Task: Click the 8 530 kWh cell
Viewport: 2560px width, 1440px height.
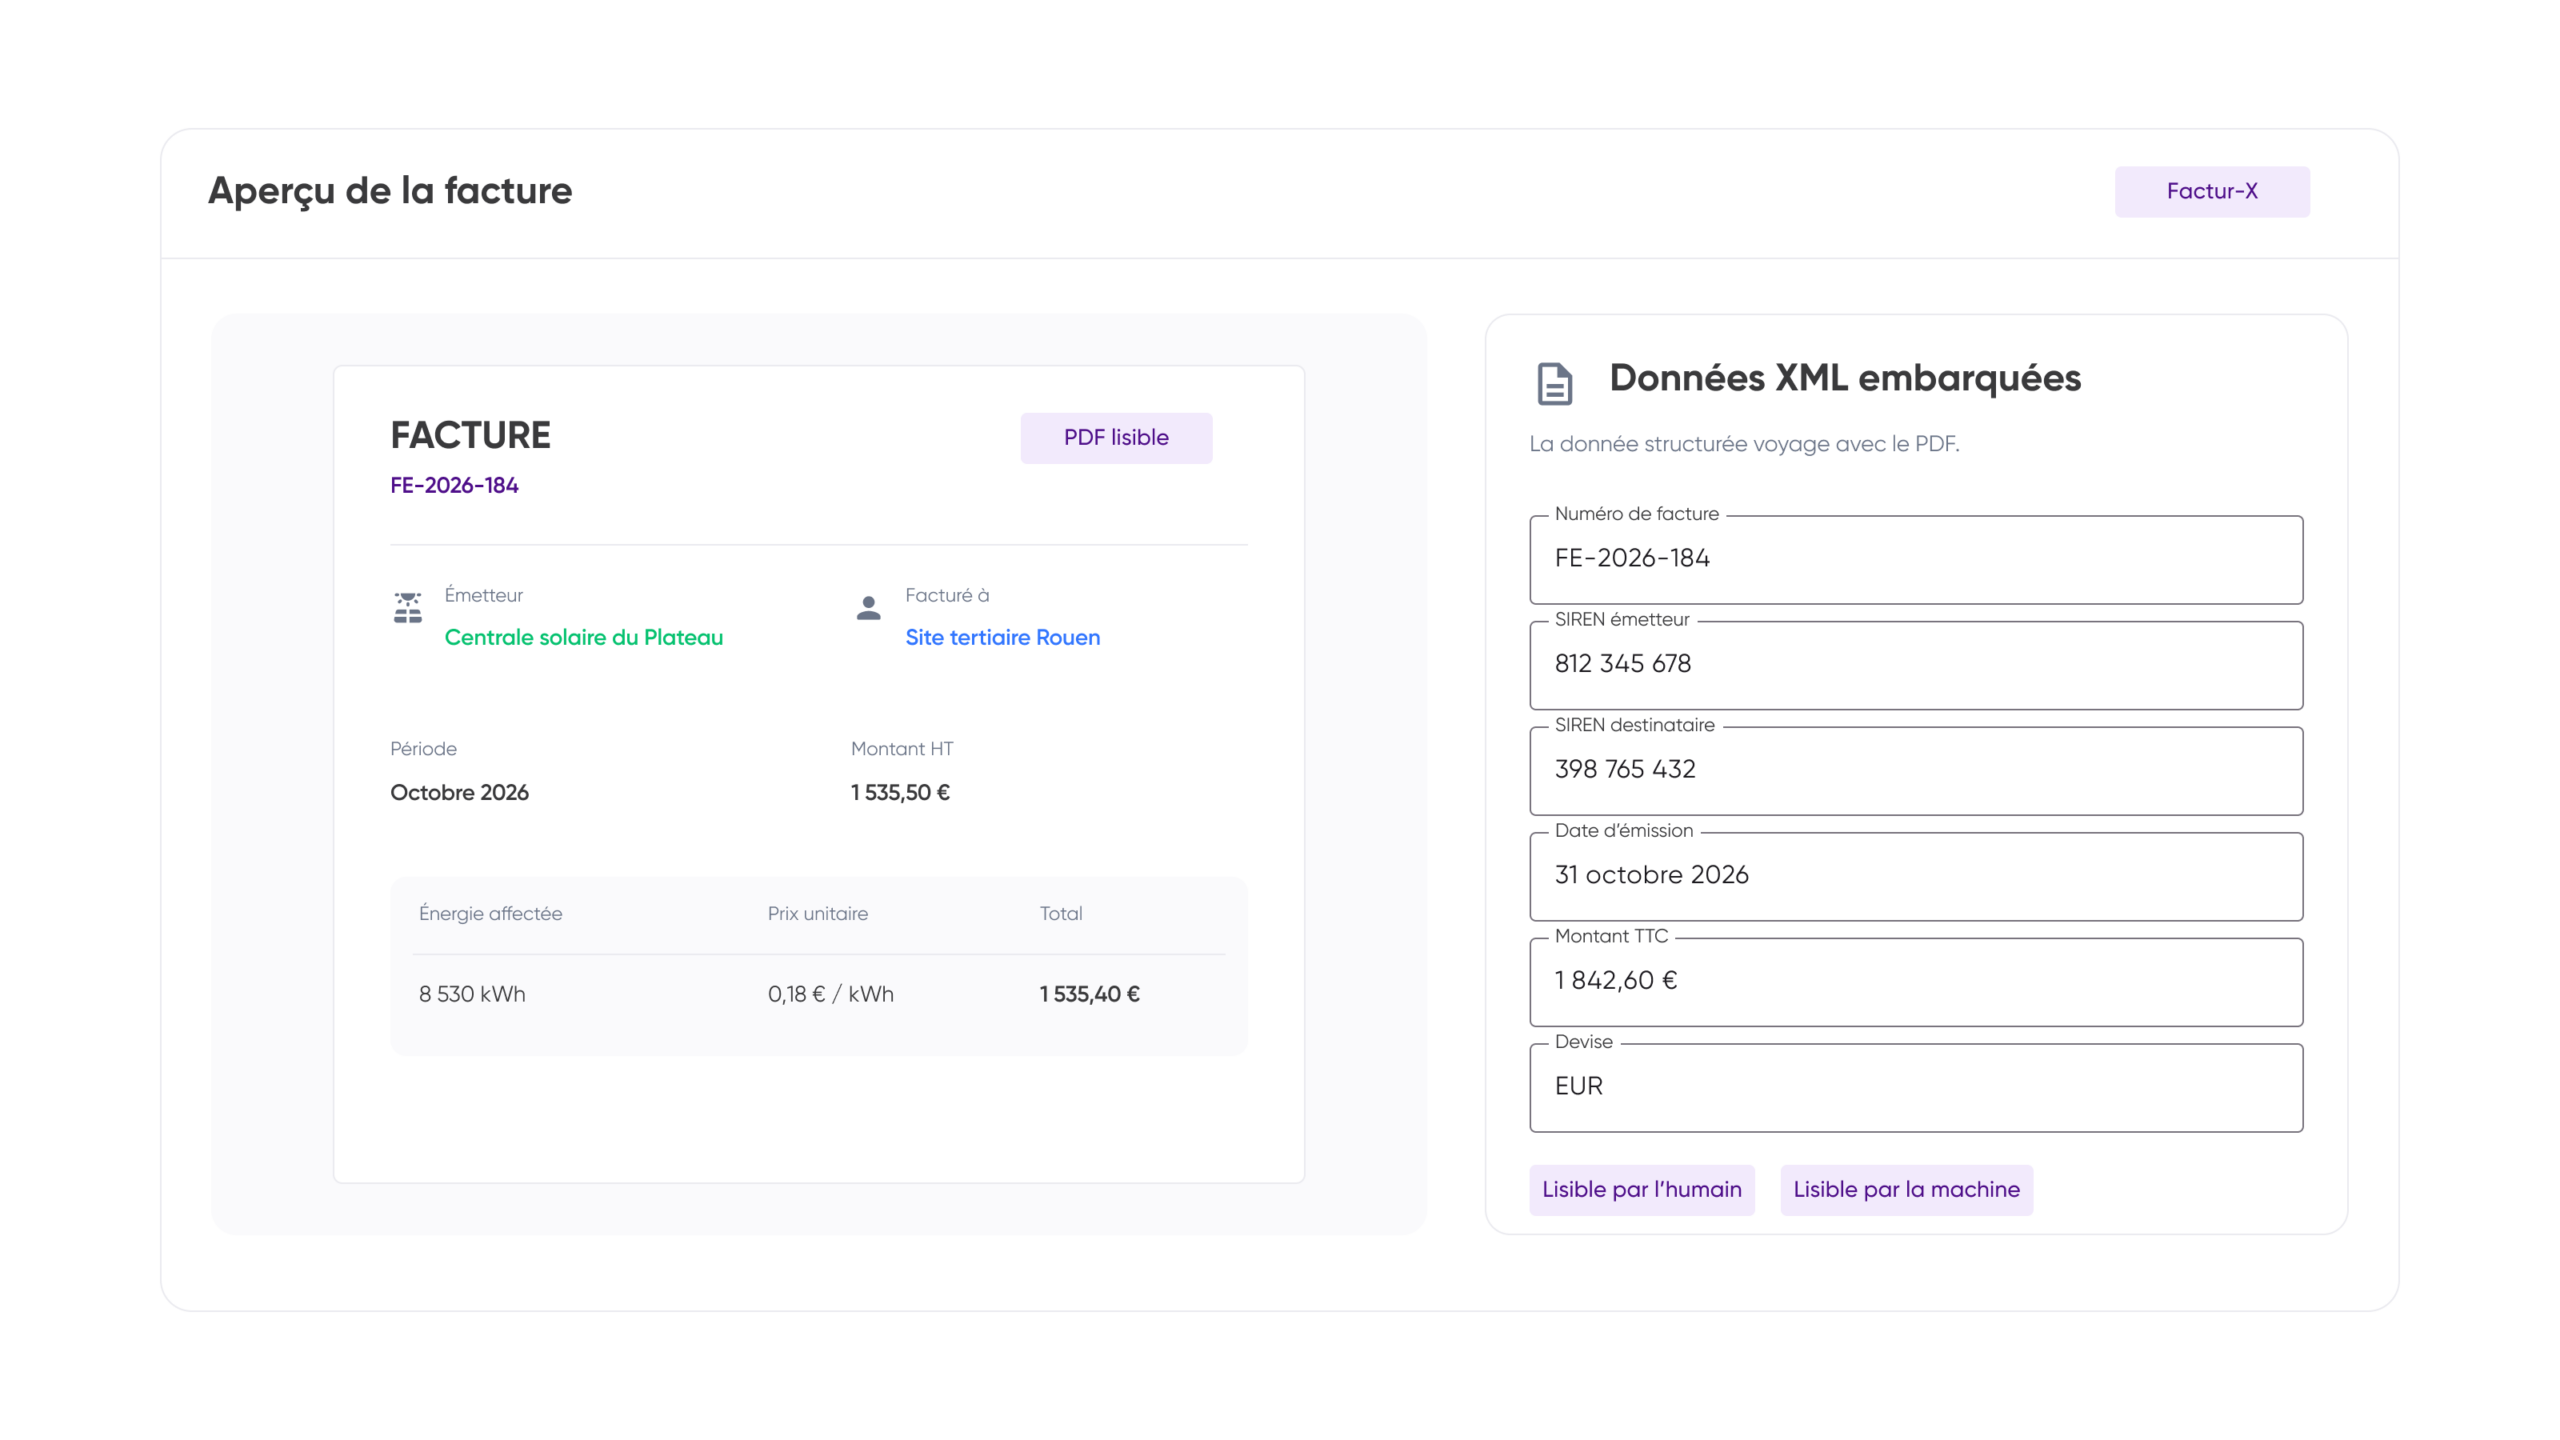Action: point(472,994)
